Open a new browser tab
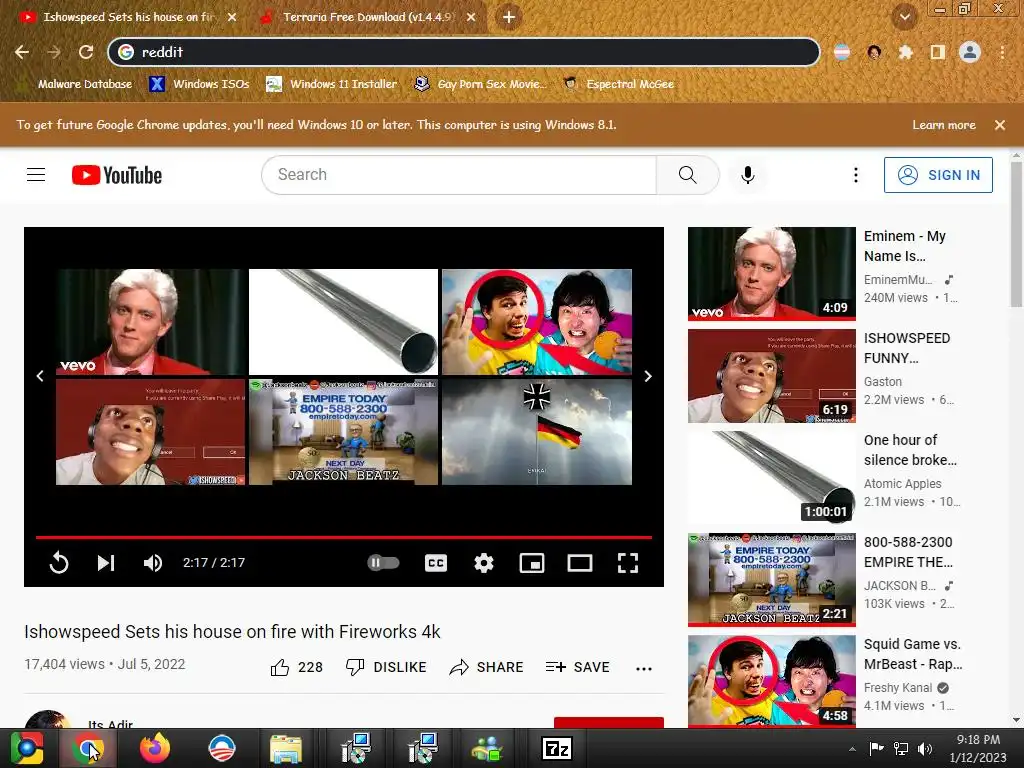This screenshot has width=1024, height=768. pos(509,17)
